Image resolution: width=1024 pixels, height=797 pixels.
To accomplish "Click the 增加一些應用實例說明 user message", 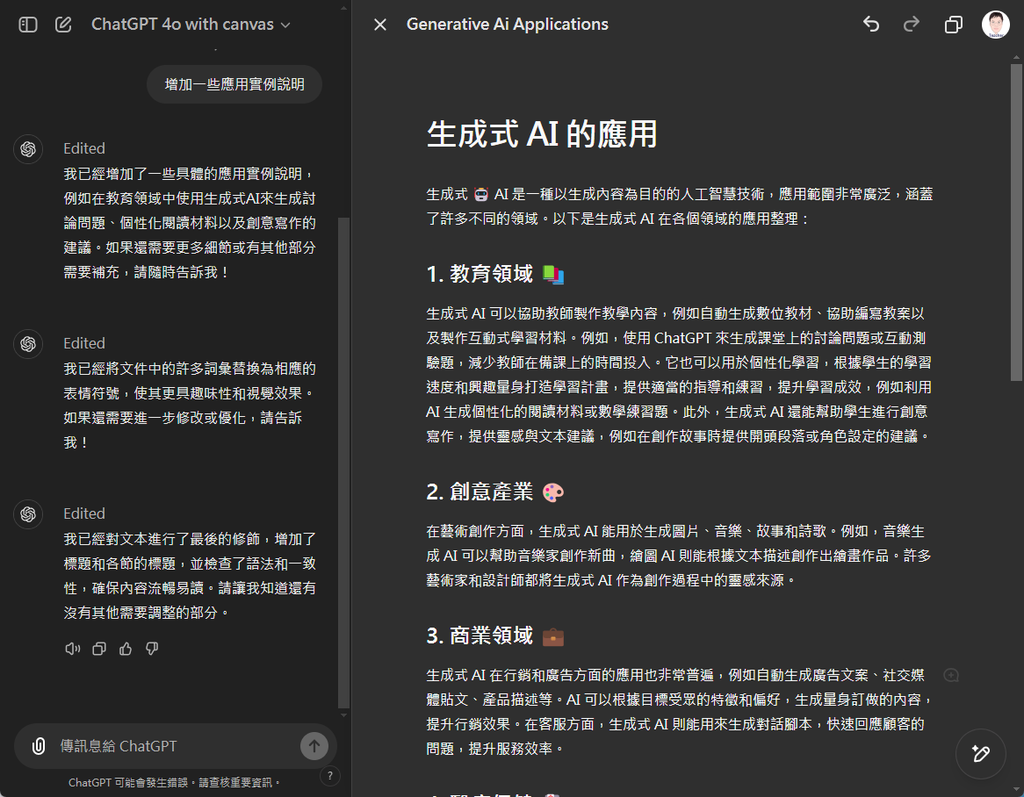I will click(x=234, y=84).
